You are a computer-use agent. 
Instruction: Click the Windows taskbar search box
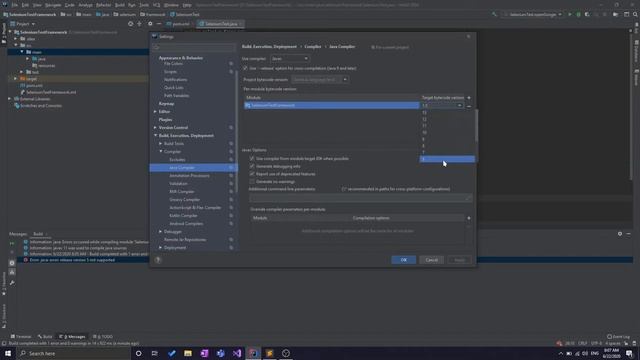pyautogui.click(x=73, y=353)
